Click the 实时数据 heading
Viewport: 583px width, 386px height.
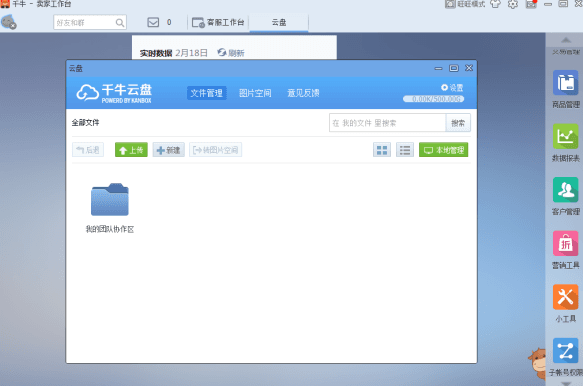156,53
